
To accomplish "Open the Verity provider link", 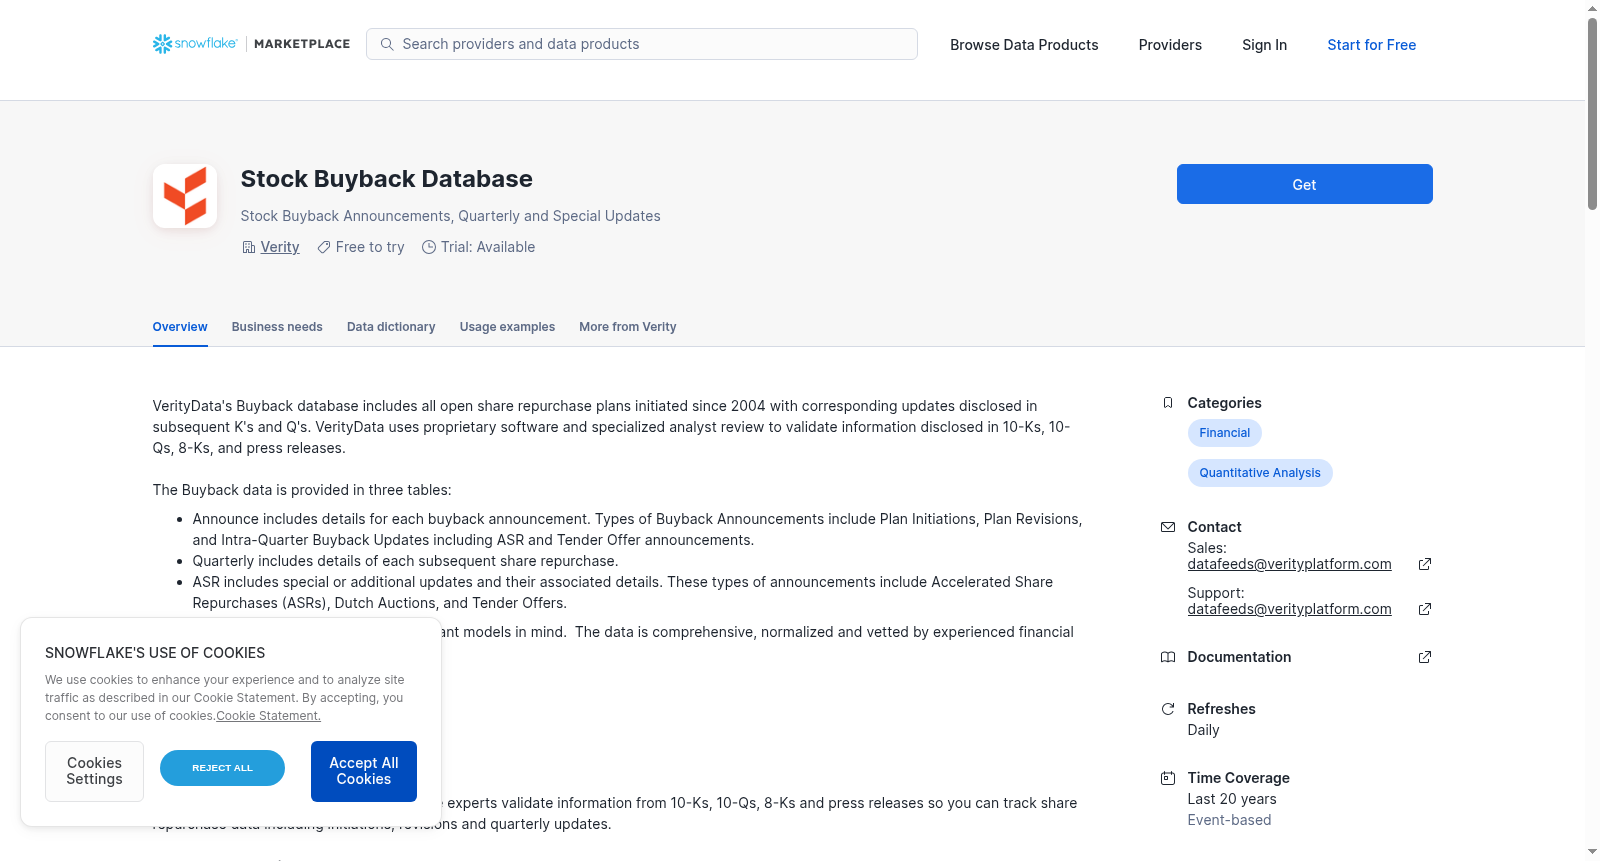I will [280, 247].
